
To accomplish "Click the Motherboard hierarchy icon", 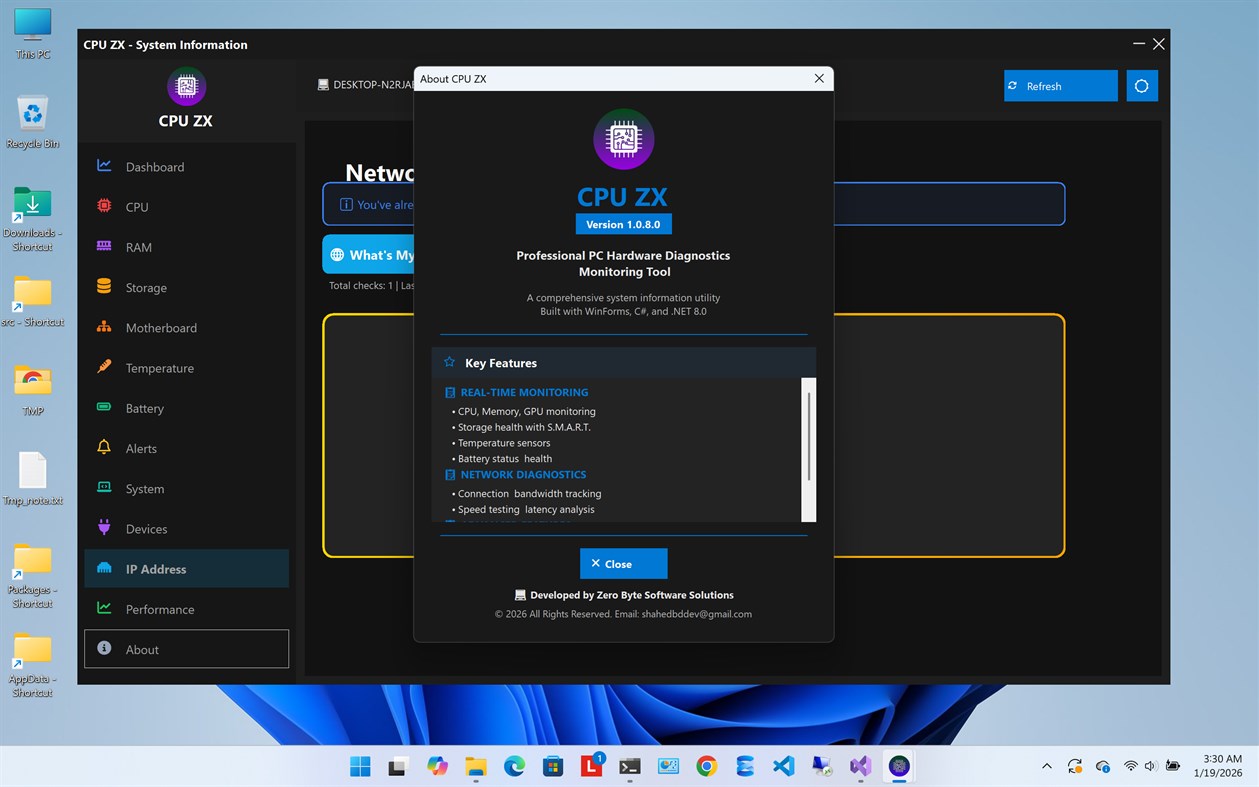I will [x=104, y=327].
